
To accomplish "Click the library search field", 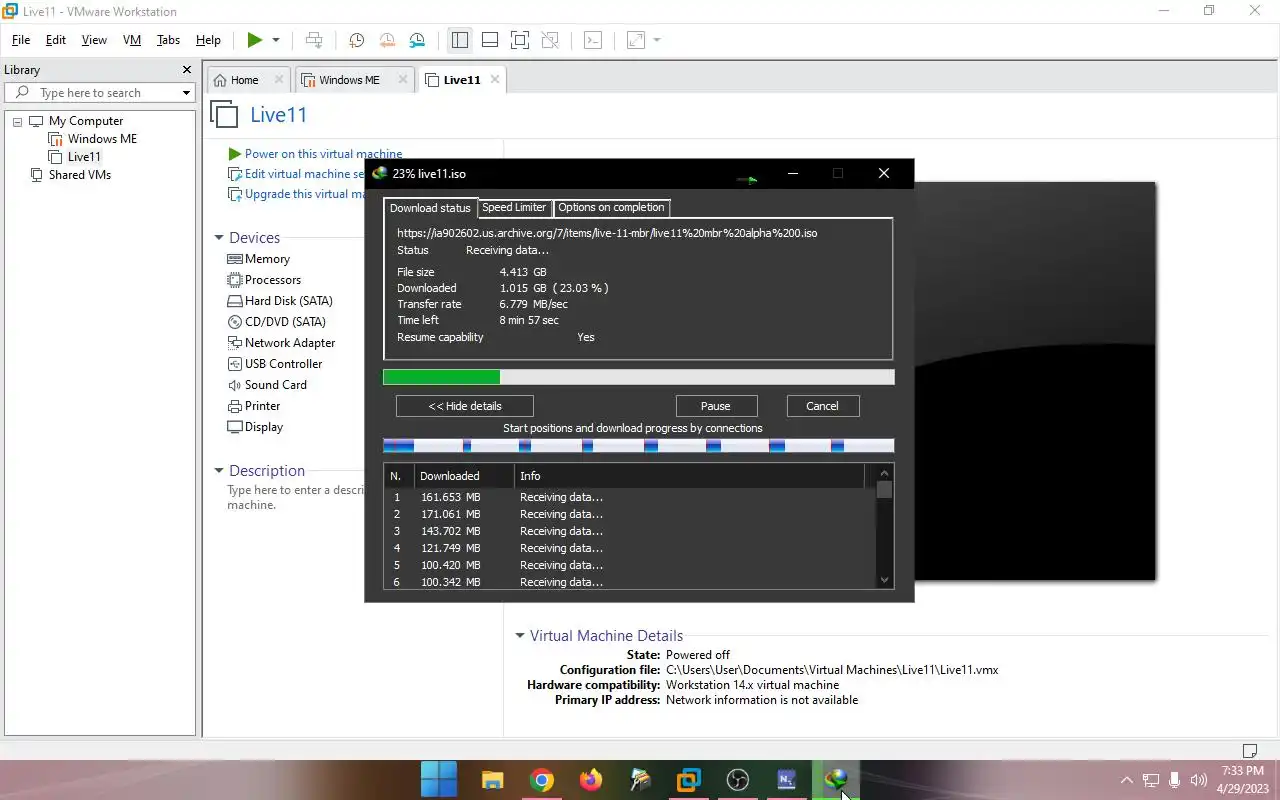I will (x=100, y=93).
